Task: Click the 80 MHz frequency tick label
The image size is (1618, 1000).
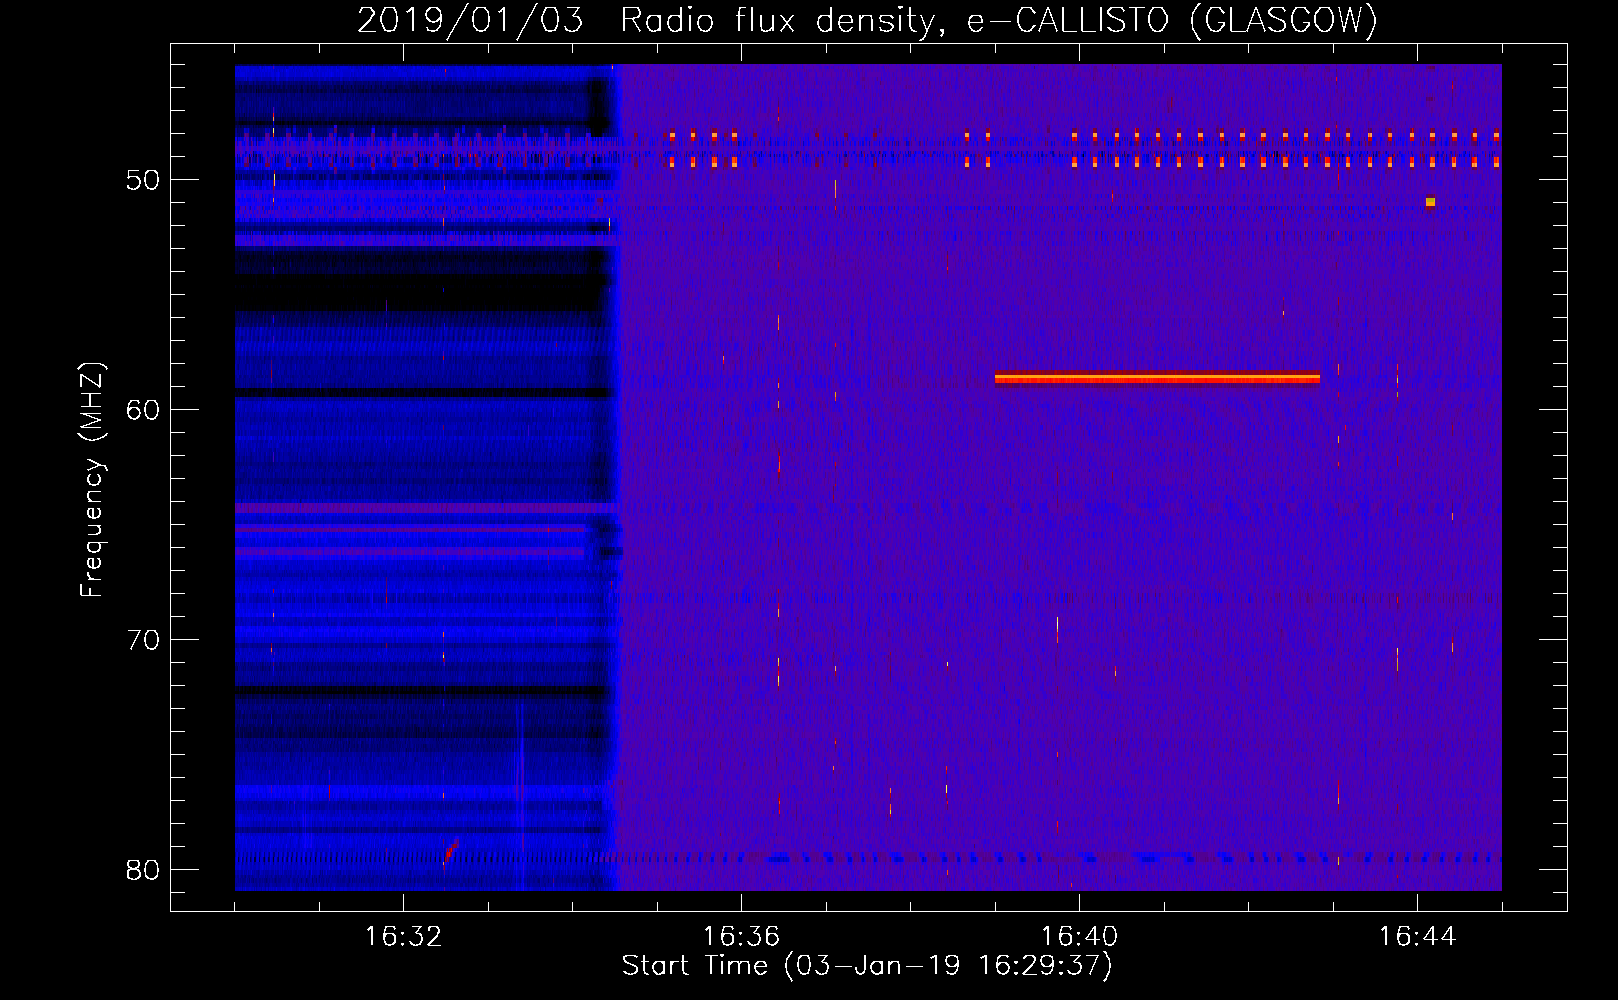Action: 143,870
